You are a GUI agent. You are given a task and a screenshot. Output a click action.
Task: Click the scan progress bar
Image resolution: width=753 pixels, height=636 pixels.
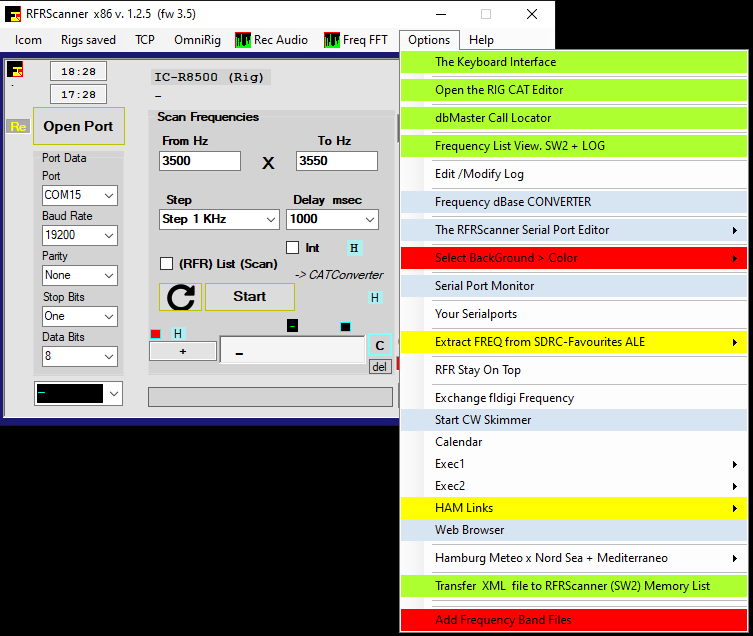coord(270,397)
